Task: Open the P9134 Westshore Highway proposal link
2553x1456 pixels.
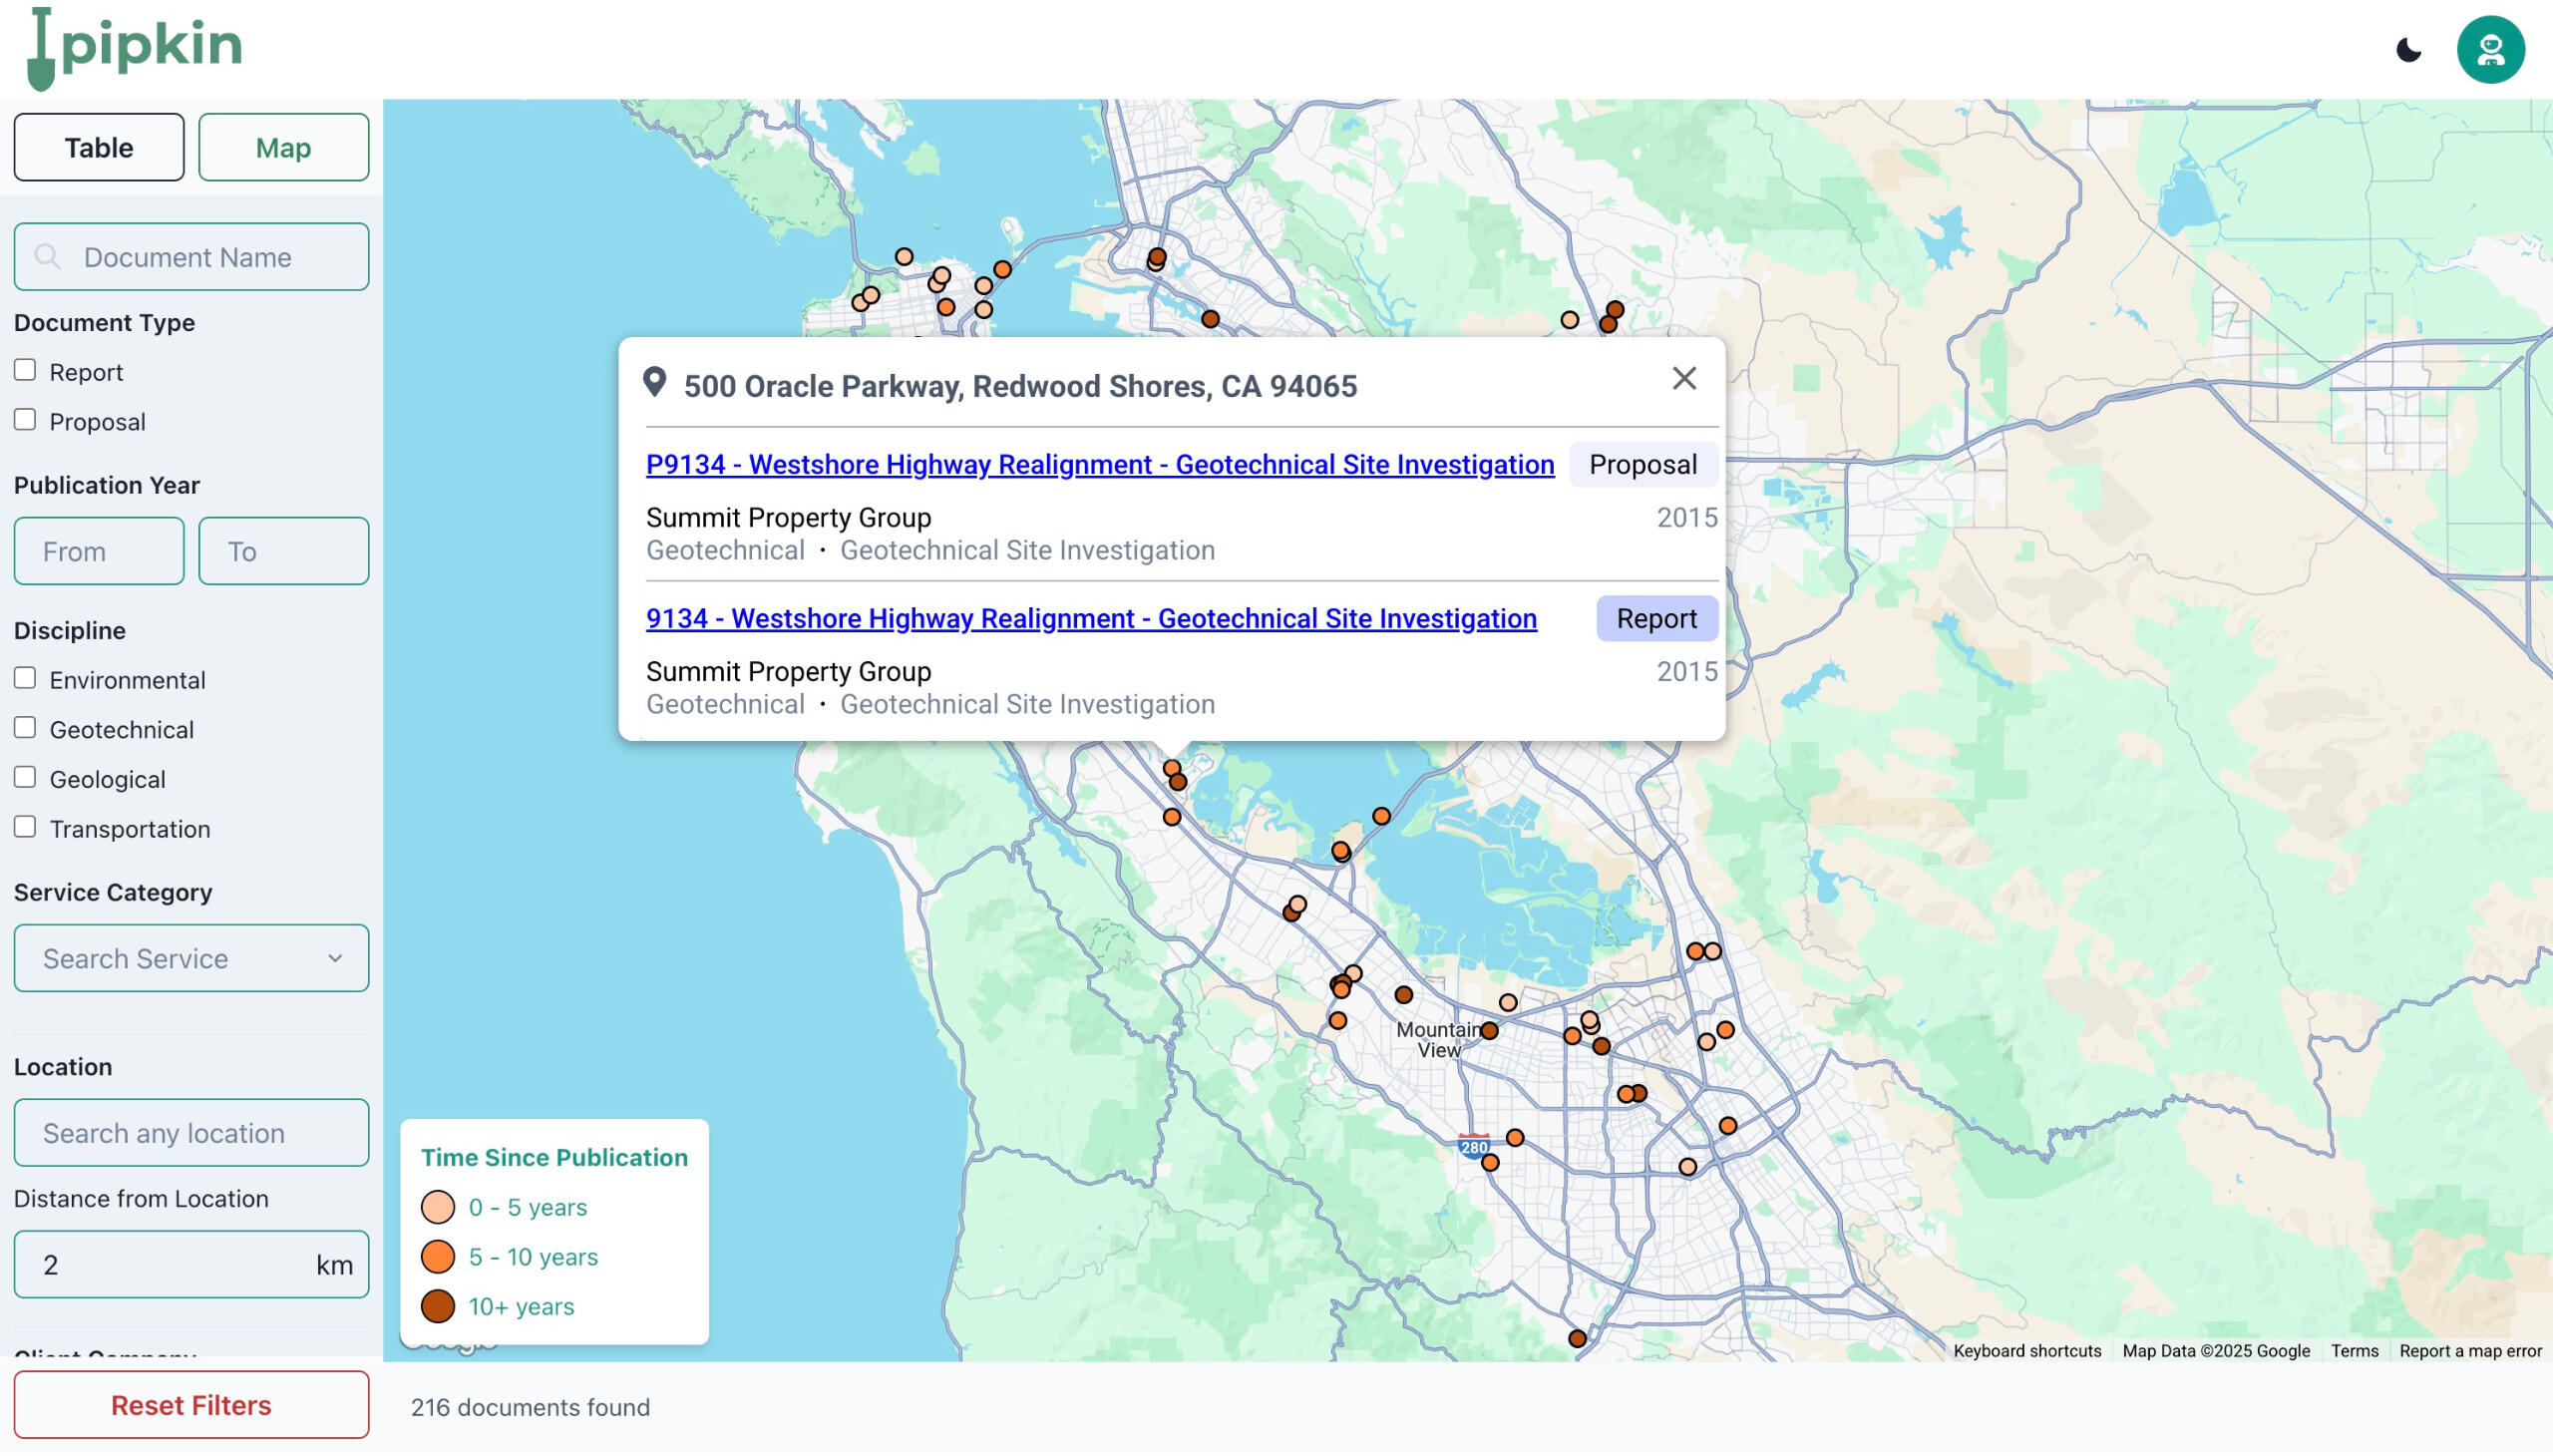Action: click(1099, 464)
